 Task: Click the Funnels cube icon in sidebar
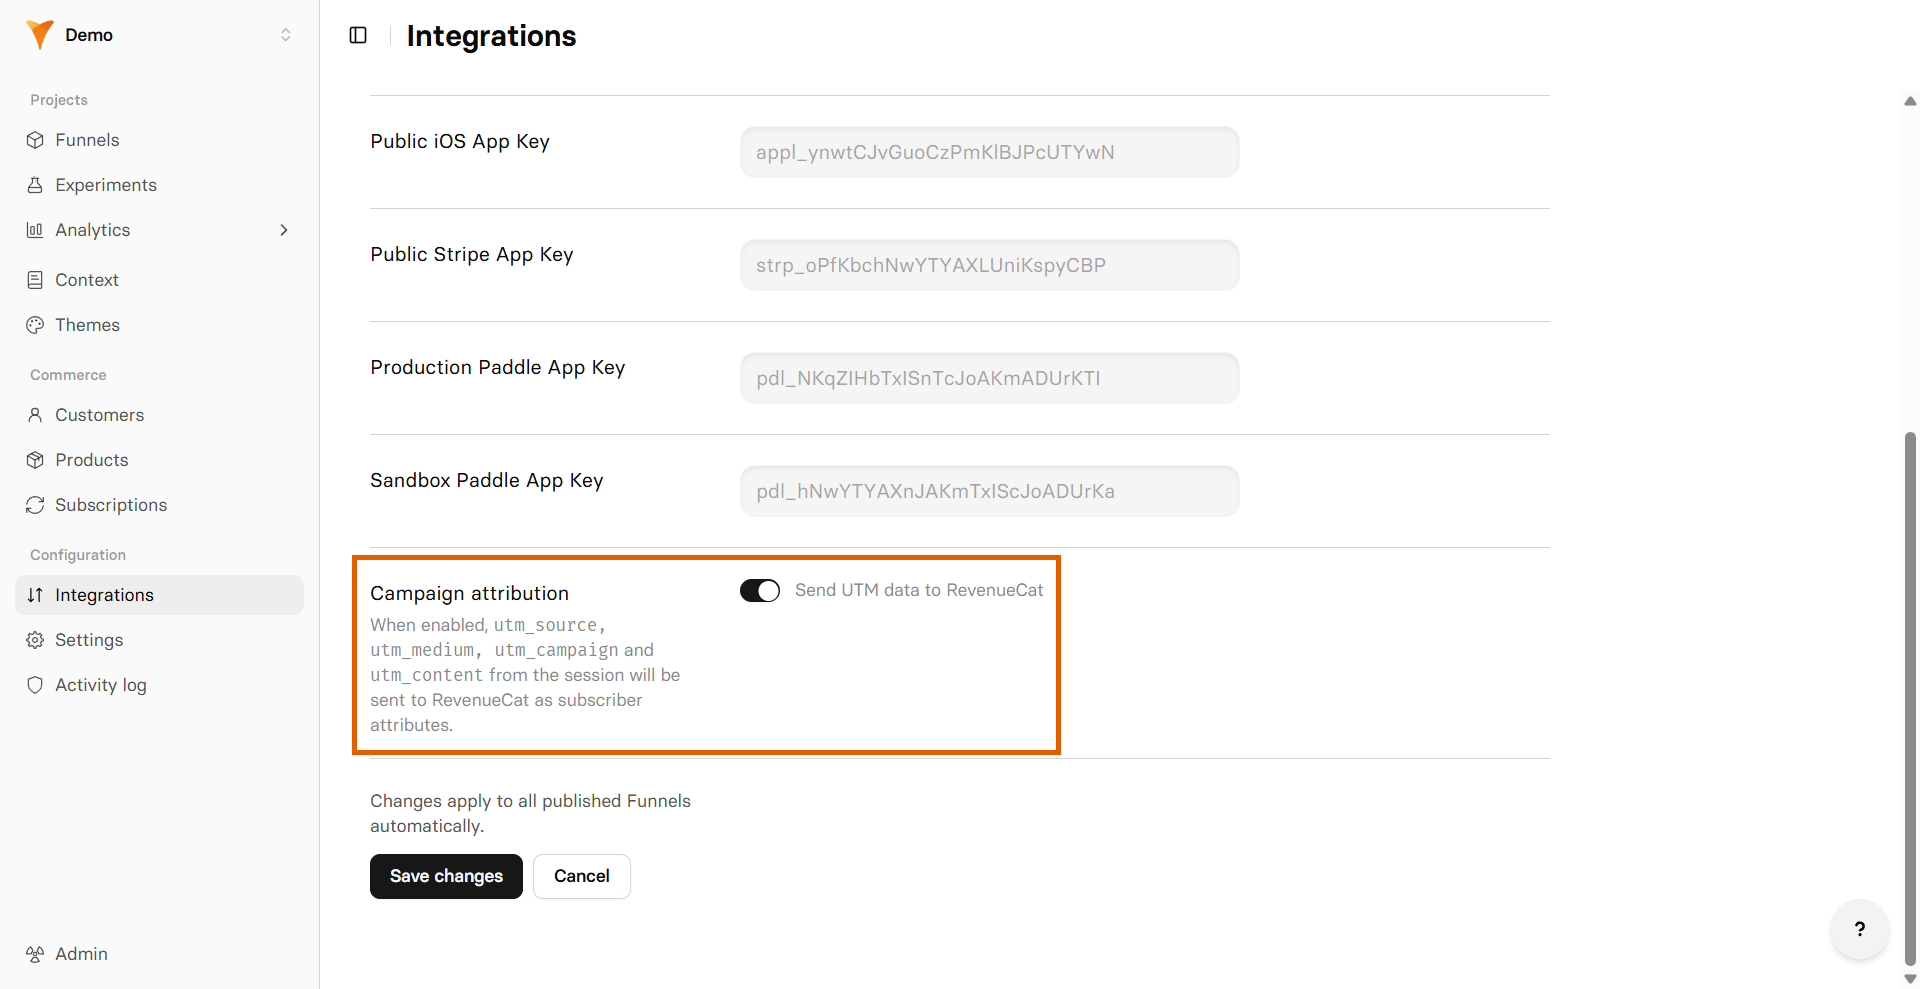pyautogui.click(x=35, y=140)
